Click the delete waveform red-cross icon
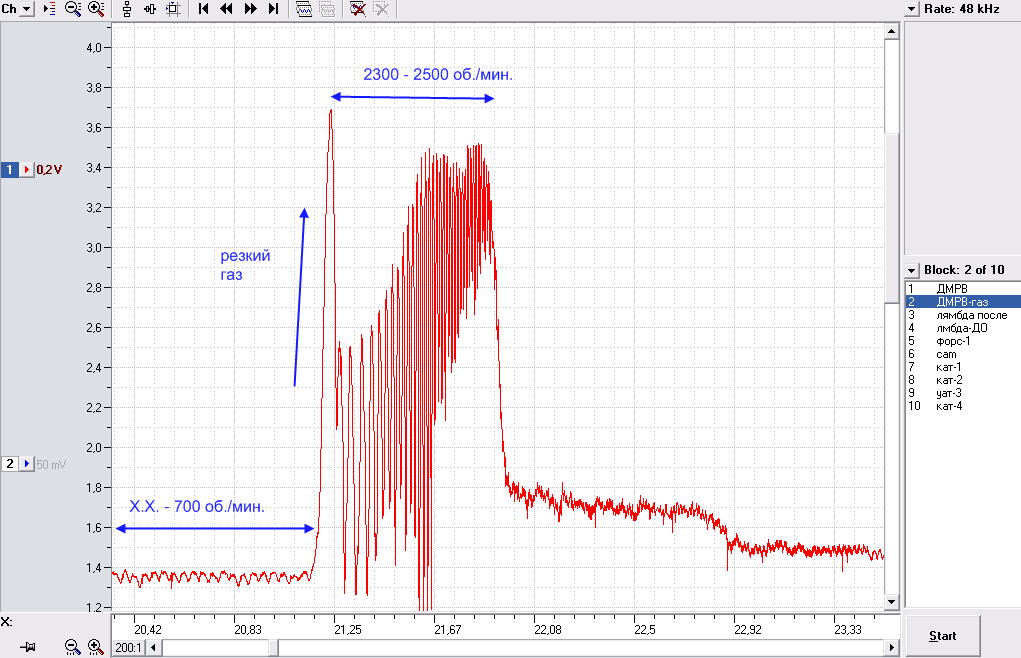1021x658 pixels. (x=357, y=9)
